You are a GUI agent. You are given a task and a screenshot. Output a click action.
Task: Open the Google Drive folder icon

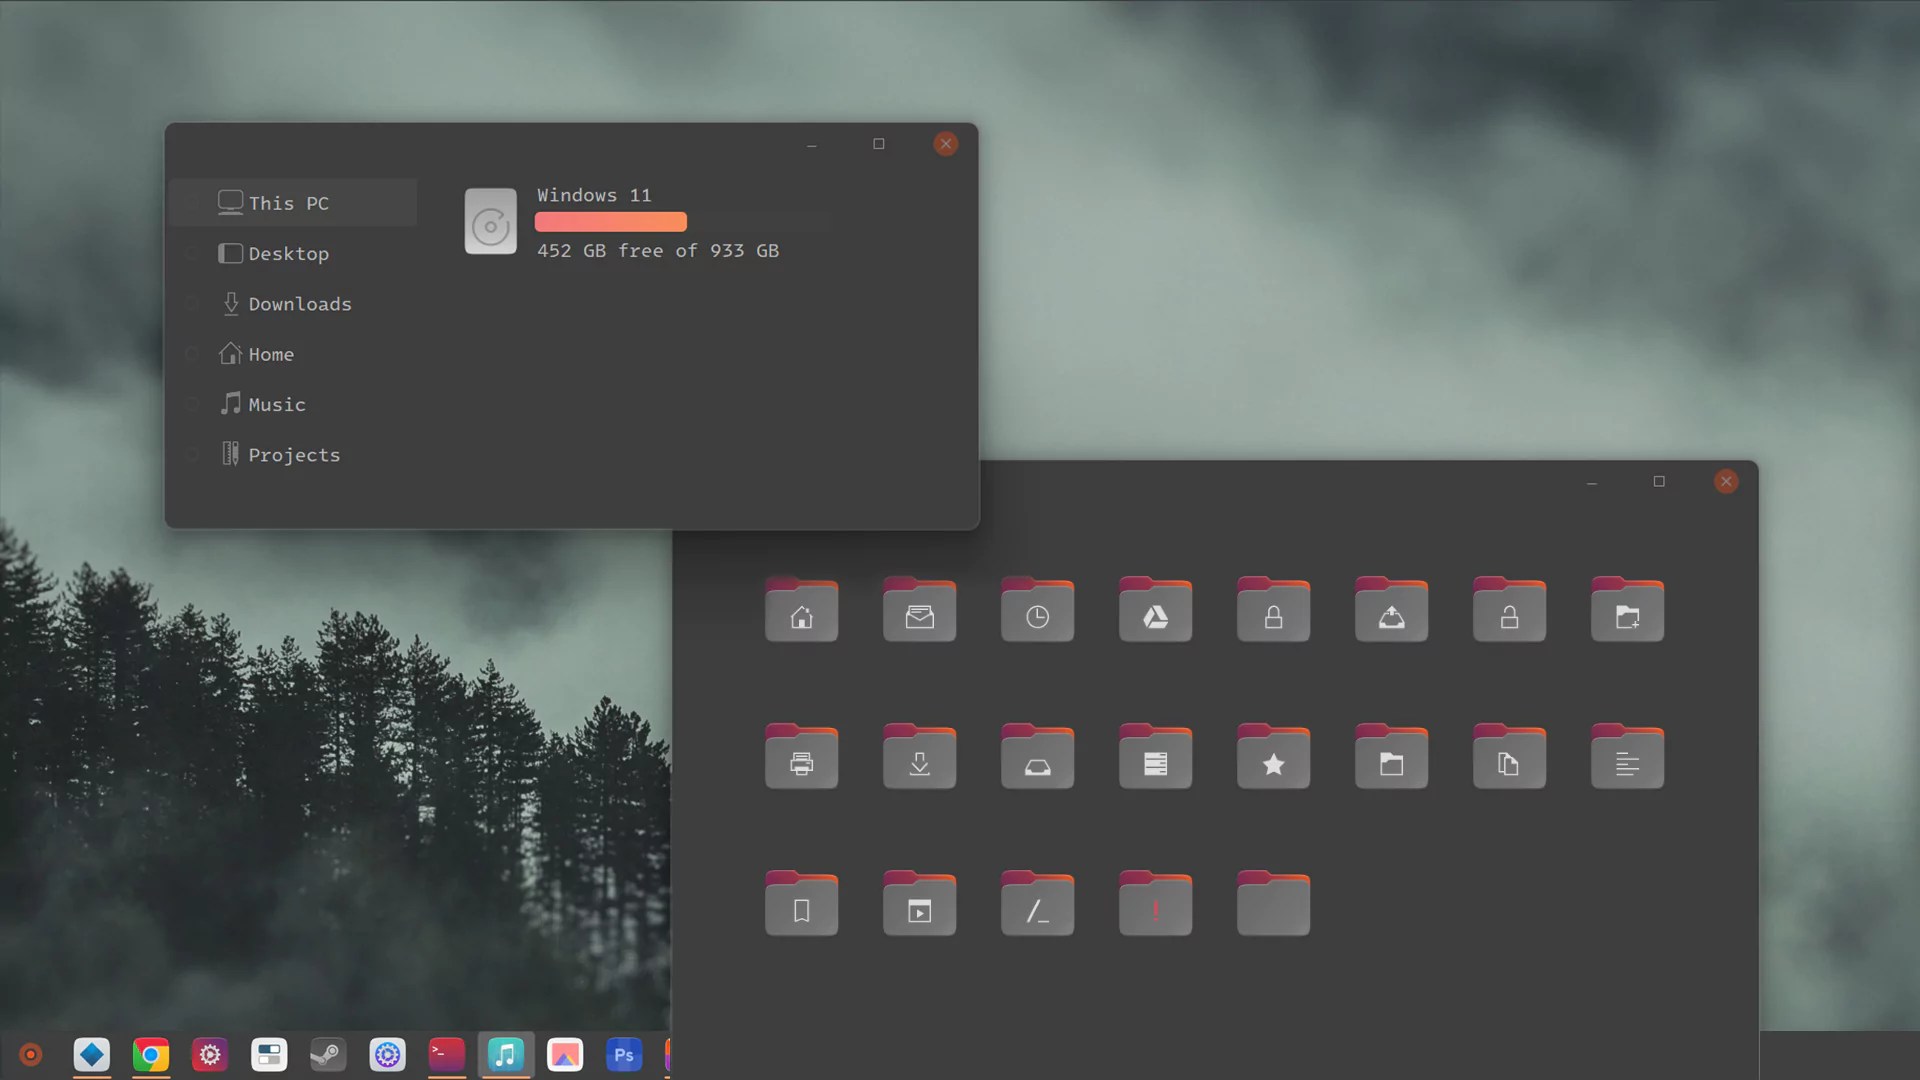[1155, 610]
